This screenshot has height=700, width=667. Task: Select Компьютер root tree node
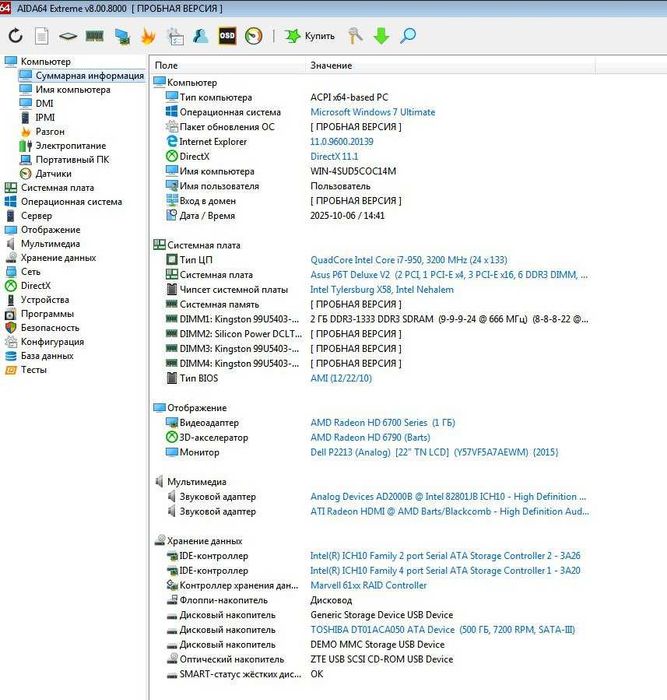click(x=46, y=62)
